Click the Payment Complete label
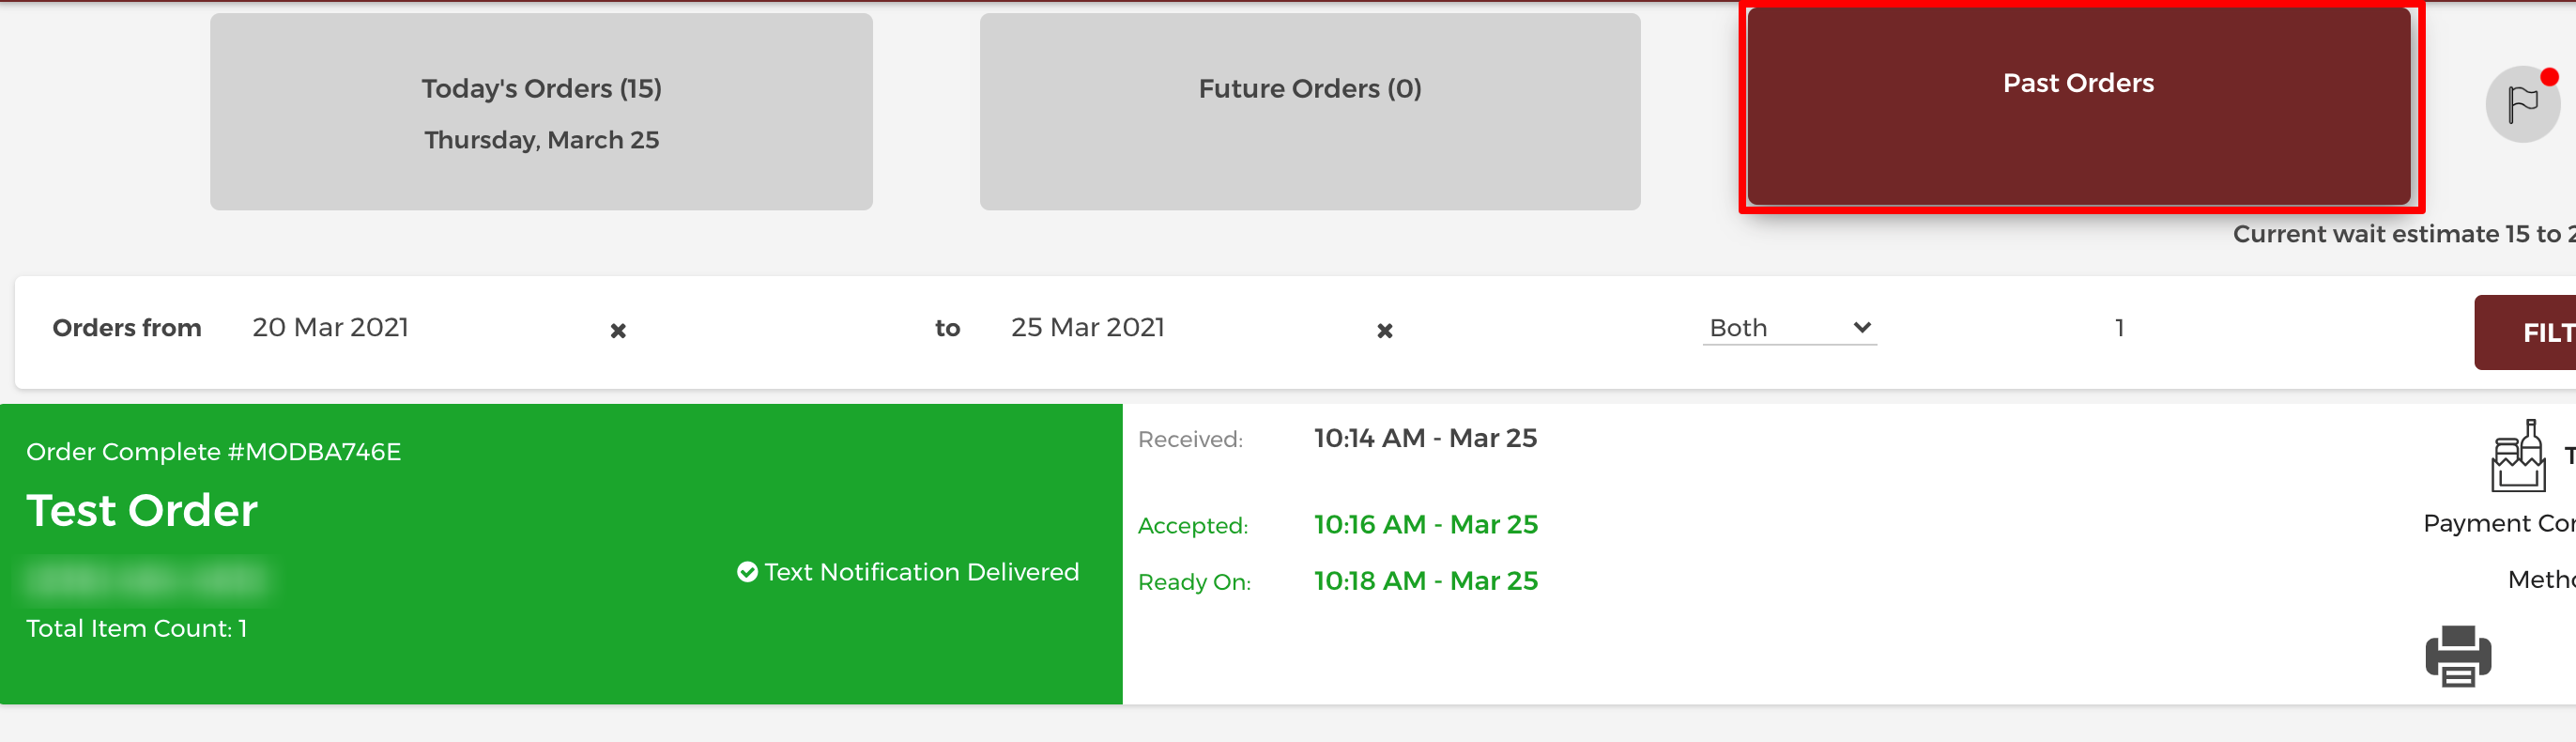The image size is (2576, 742). 2499,523
